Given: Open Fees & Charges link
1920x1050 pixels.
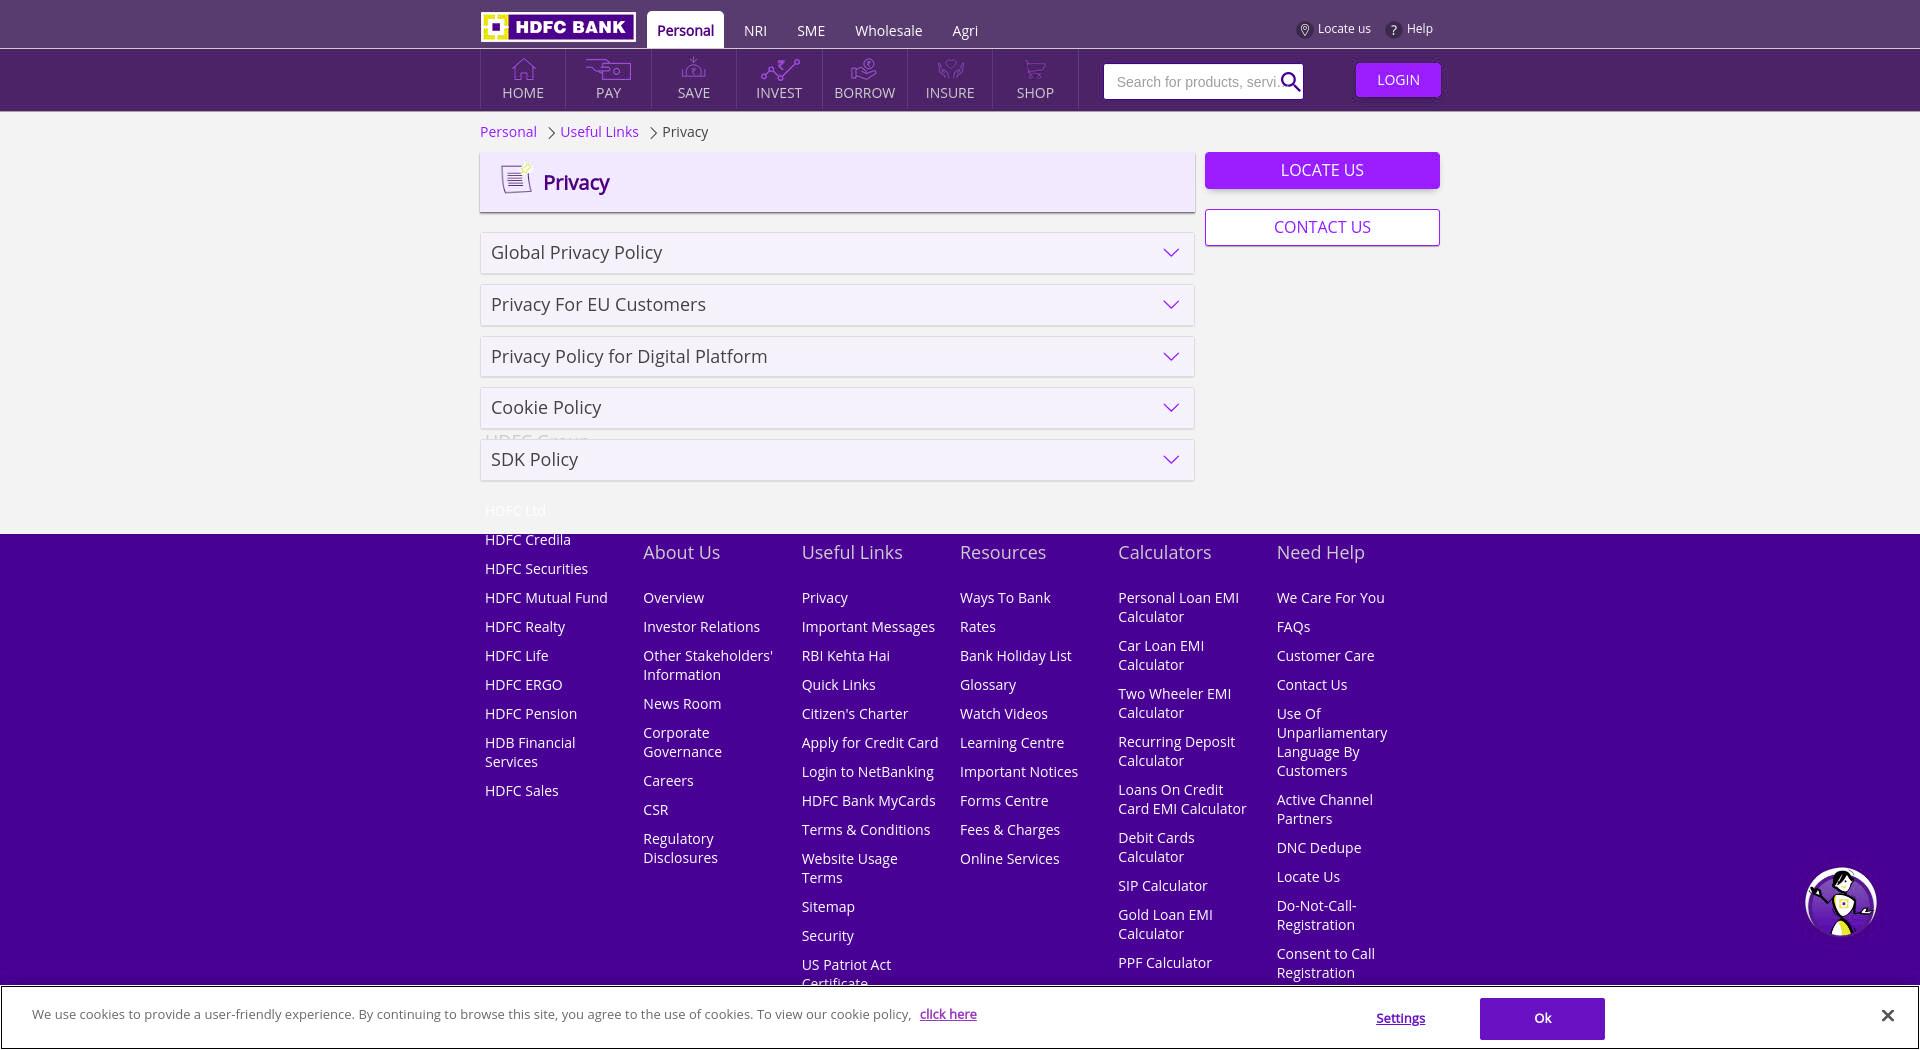Looking at the screenshot, I should click(1009, 830).
